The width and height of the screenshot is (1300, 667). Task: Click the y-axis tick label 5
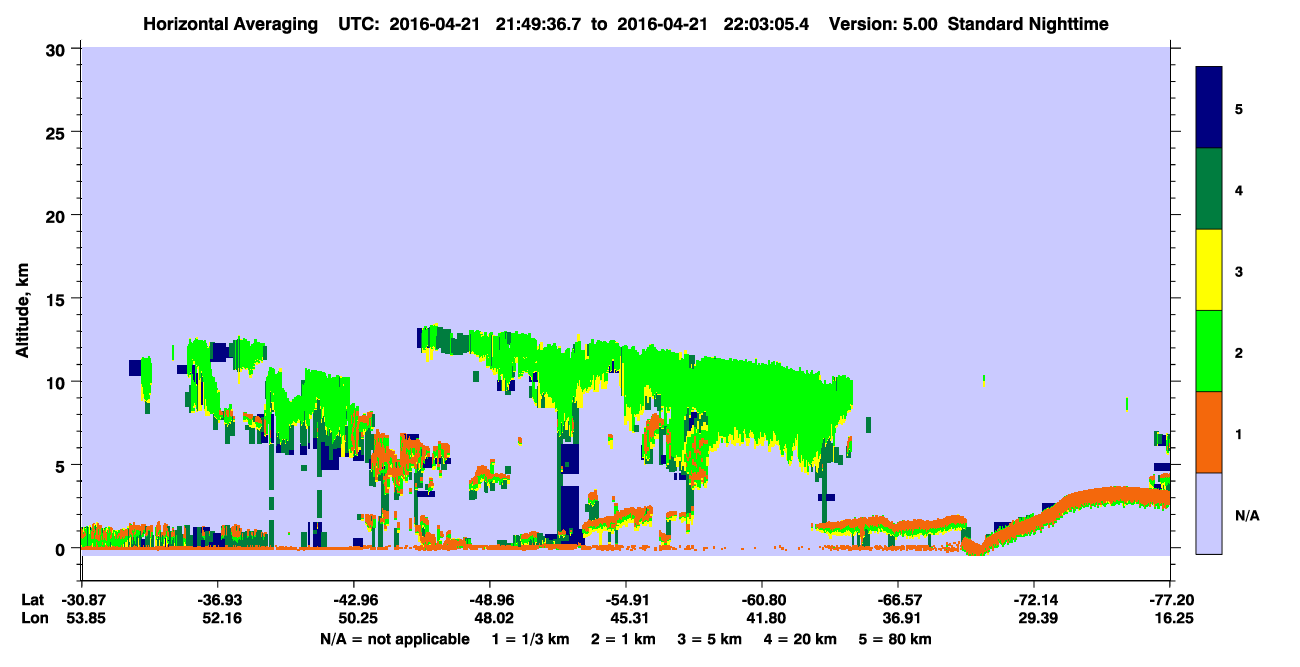tap(62, 465)
